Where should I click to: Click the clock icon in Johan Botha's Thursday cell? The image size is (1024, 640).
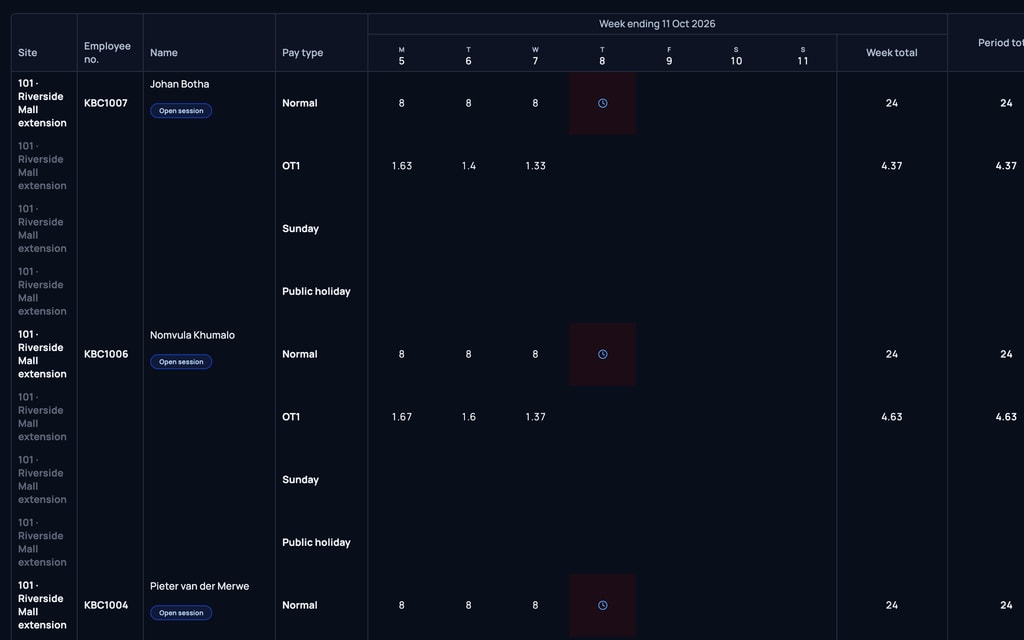point(603,103)
